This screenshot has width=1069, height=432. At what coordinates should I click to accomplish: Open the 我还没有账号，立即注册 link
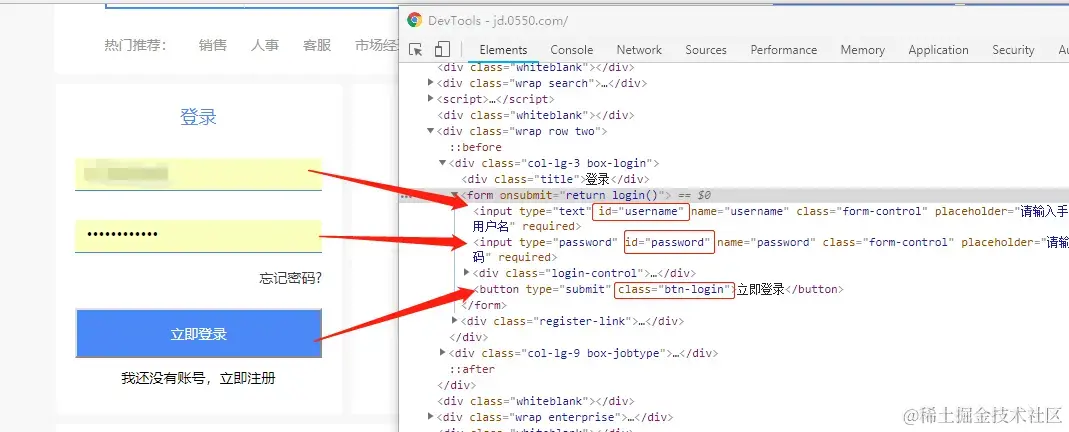coord(198,378)
